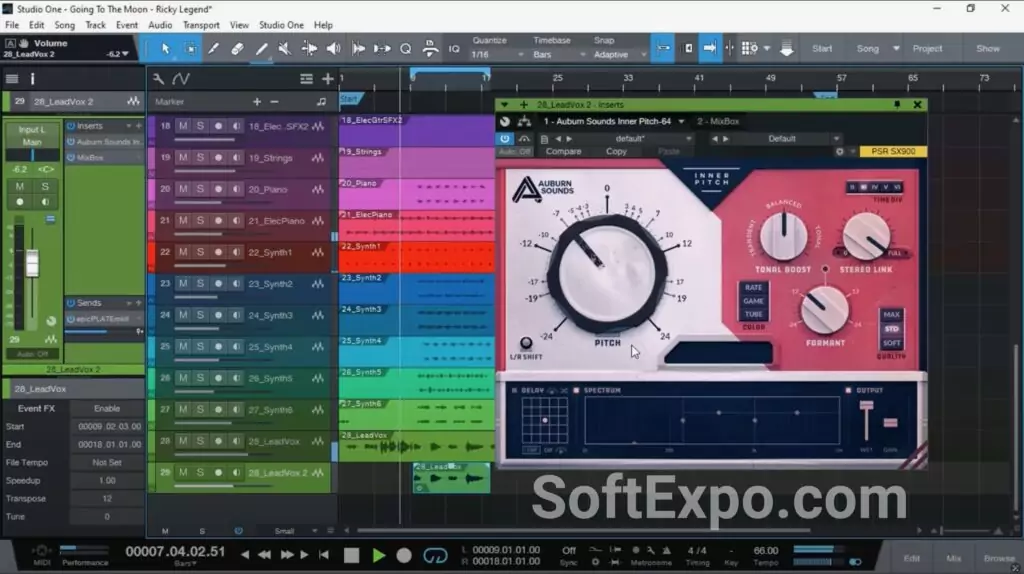Open the Quantize 1/16 dropdown

pos(497,55)
